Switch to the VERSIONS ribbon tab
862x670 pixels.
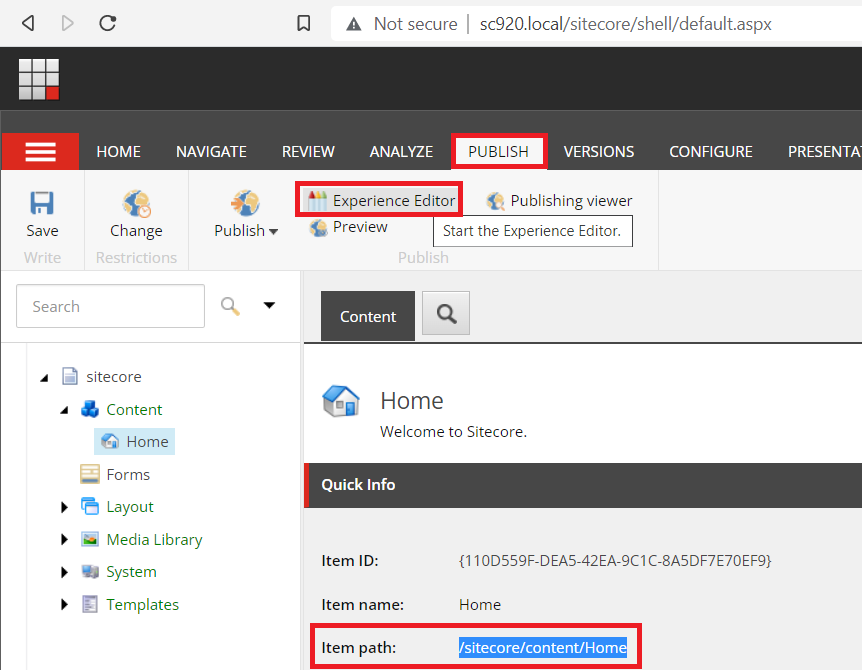pos(598,152)
